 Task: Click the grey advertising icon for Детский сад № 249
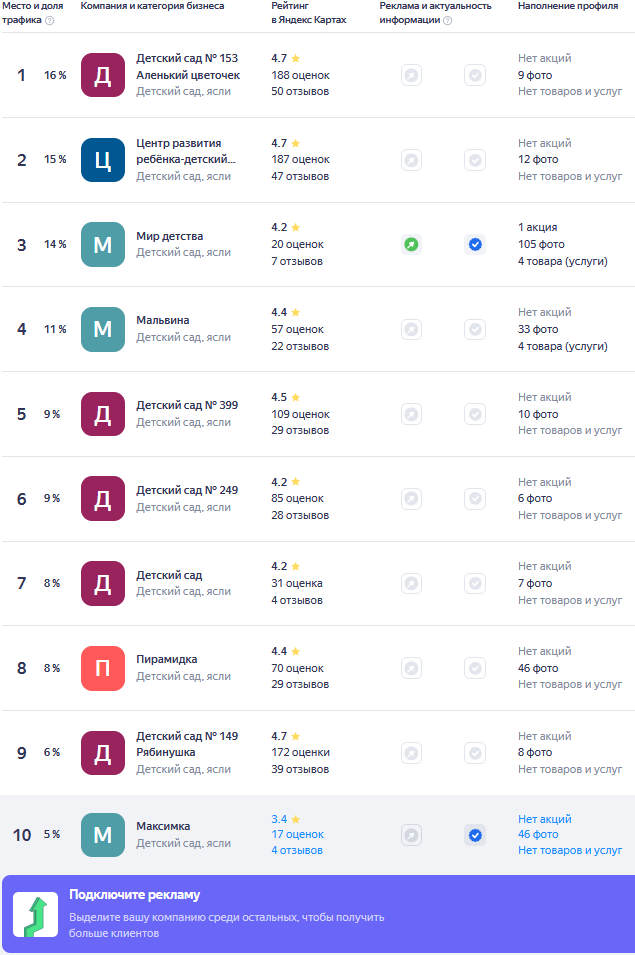[x=411, y=498]
